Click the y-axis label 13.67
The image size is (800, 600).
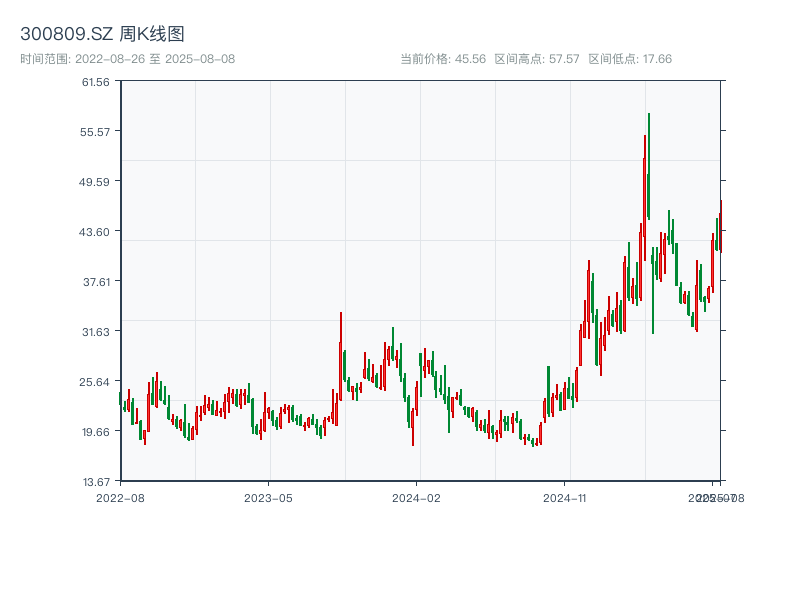click(x=96, y=482)
